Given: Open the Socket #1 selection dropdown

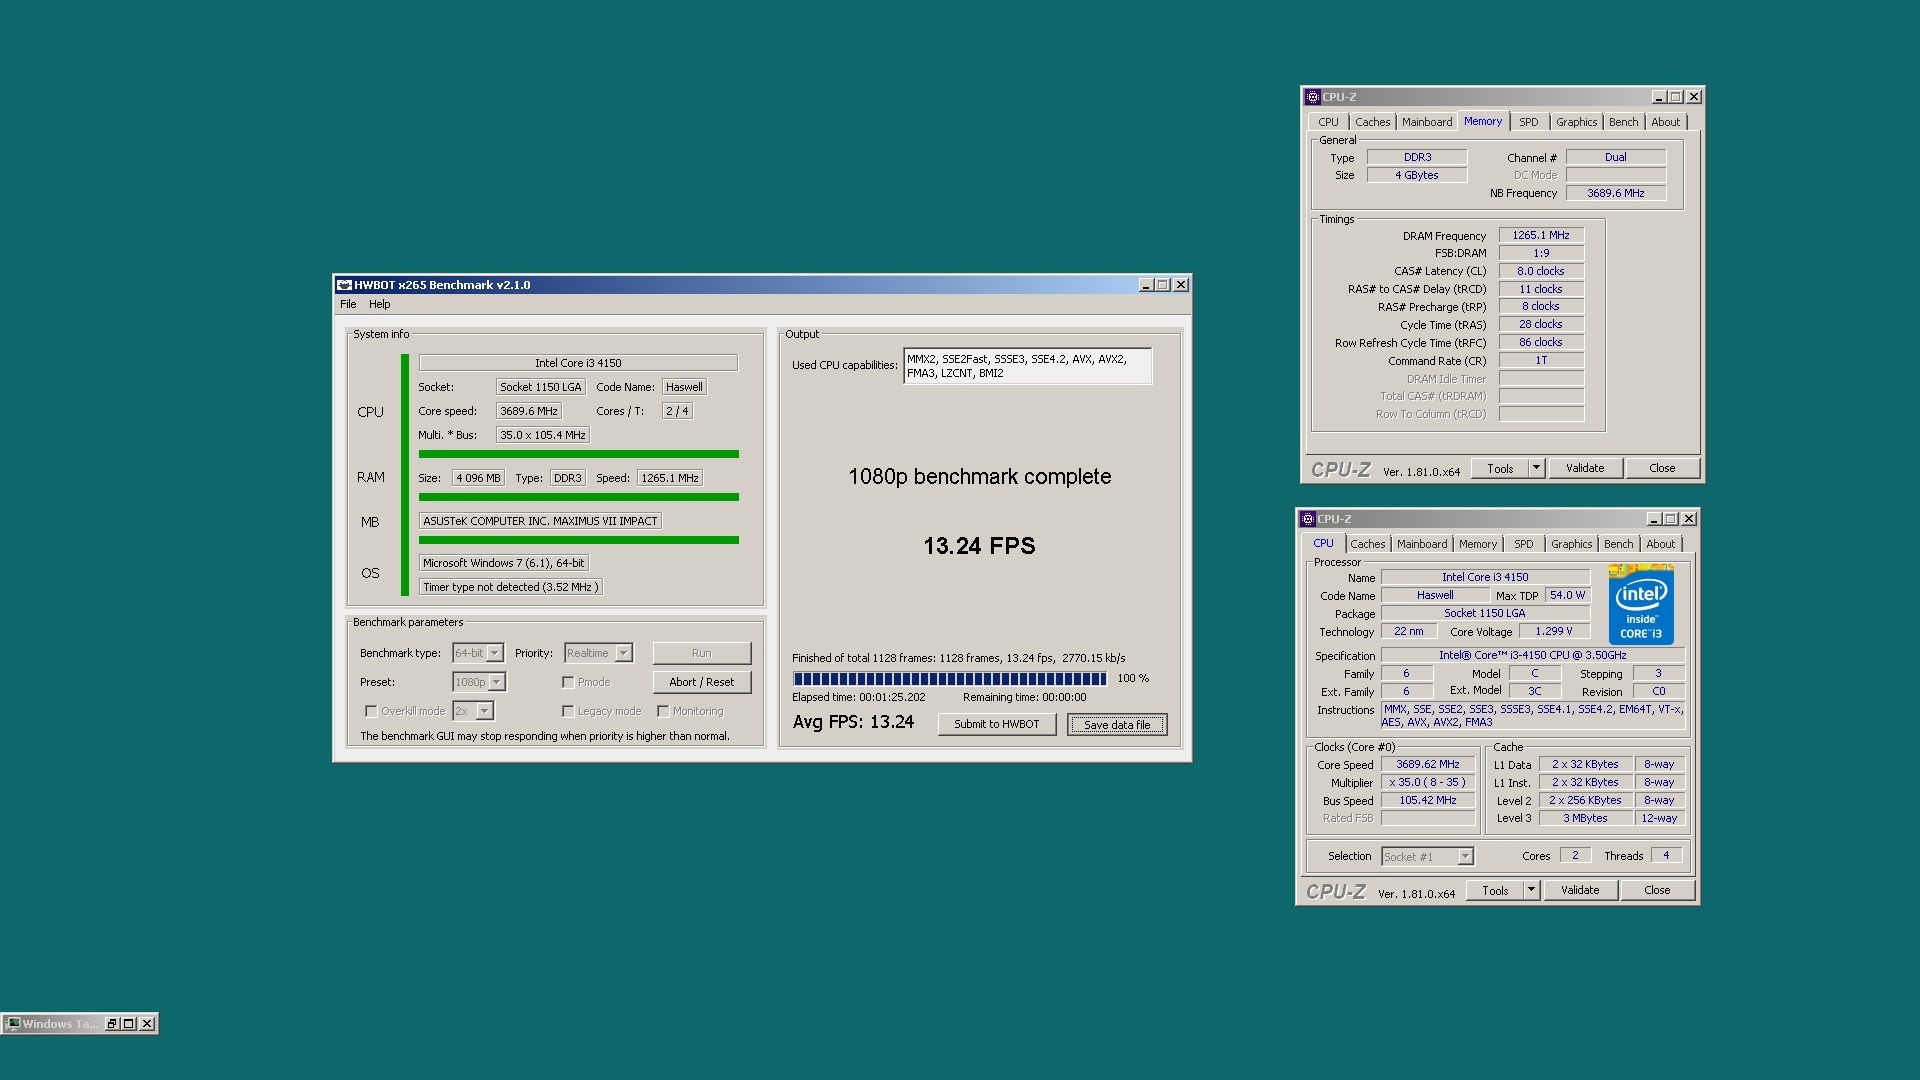Looking at the screenshot, I should (1465, 857).
